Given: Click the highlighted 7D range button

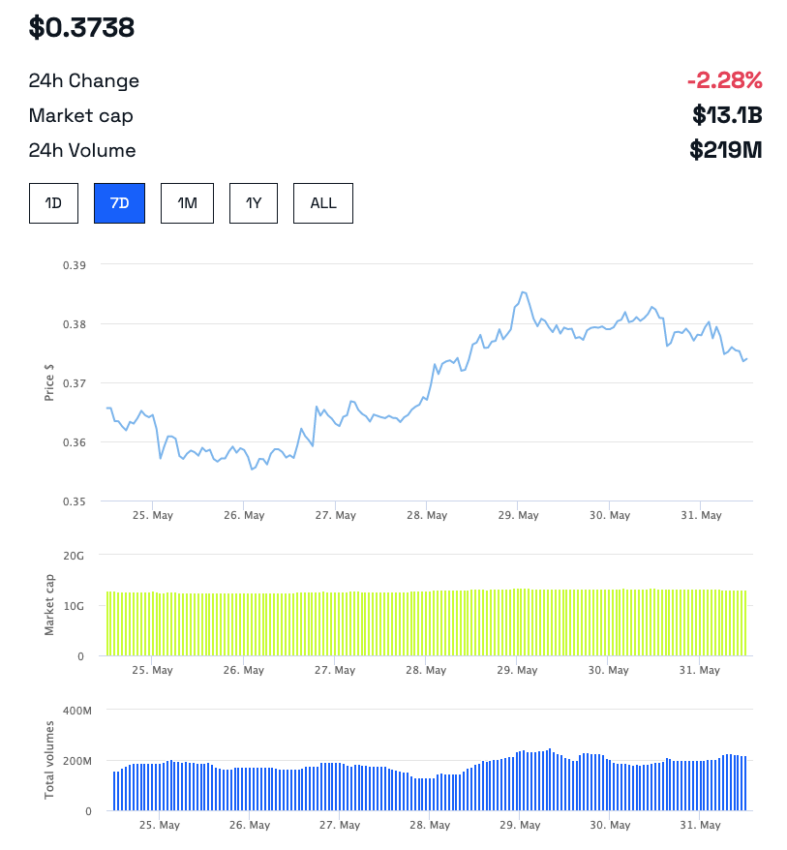Looking at the screenshot, I should click(x=119, y=203).
